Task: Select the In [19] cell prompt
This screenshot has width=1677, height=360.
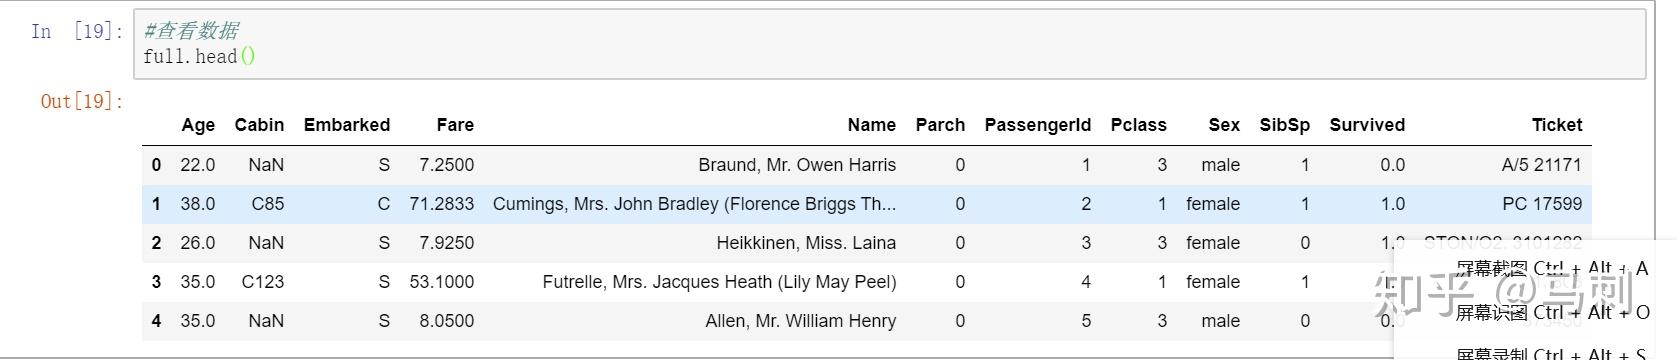Action: 77,31
